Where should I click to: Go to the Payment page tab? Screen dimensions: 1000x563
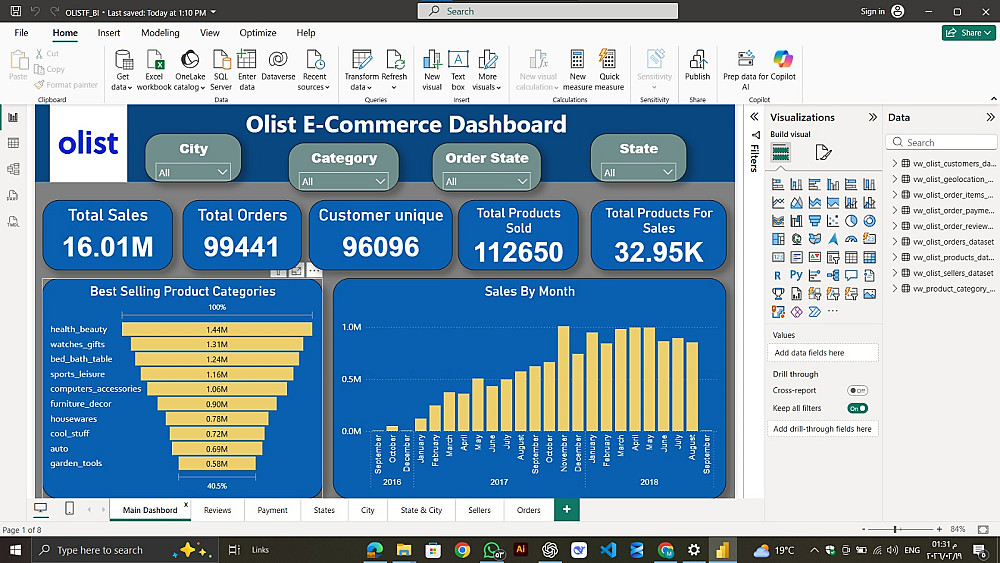(272, 510)
